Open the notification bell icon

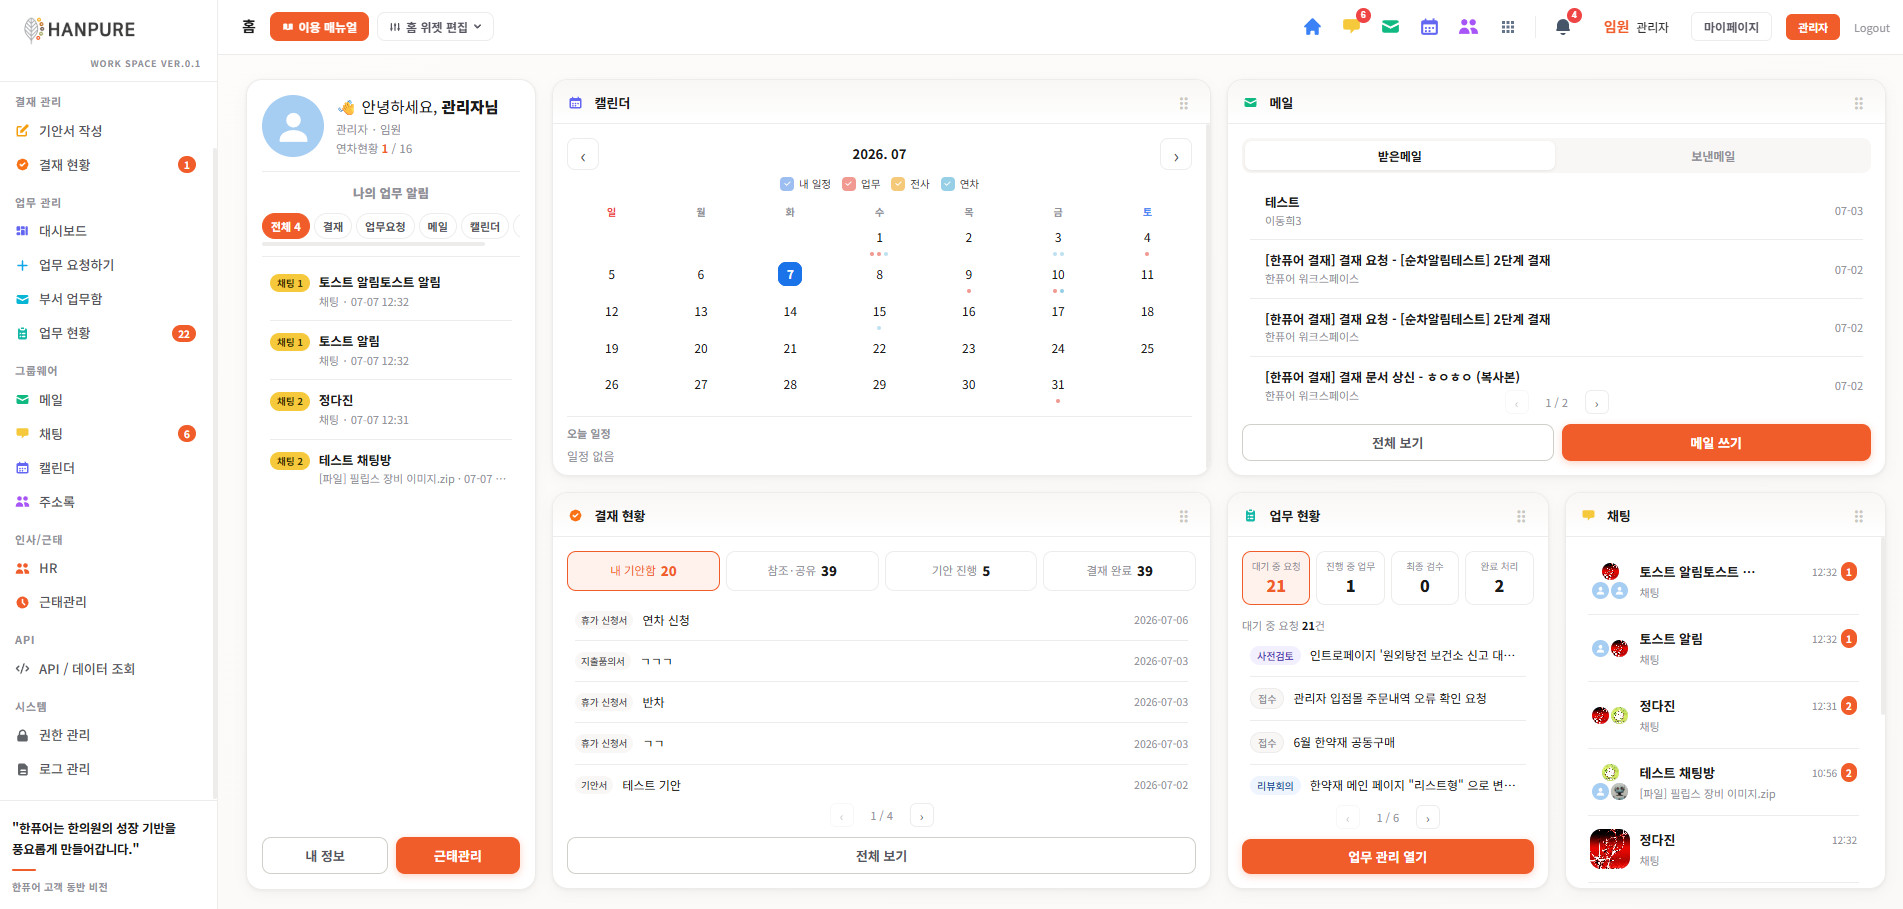(1563, 27)
